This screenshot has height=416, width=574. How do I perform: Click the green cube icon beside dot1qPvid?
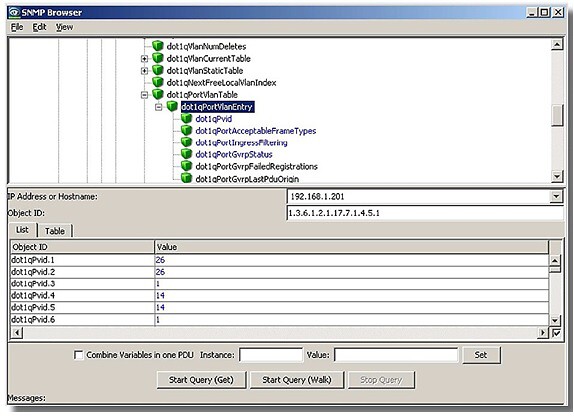186,118
